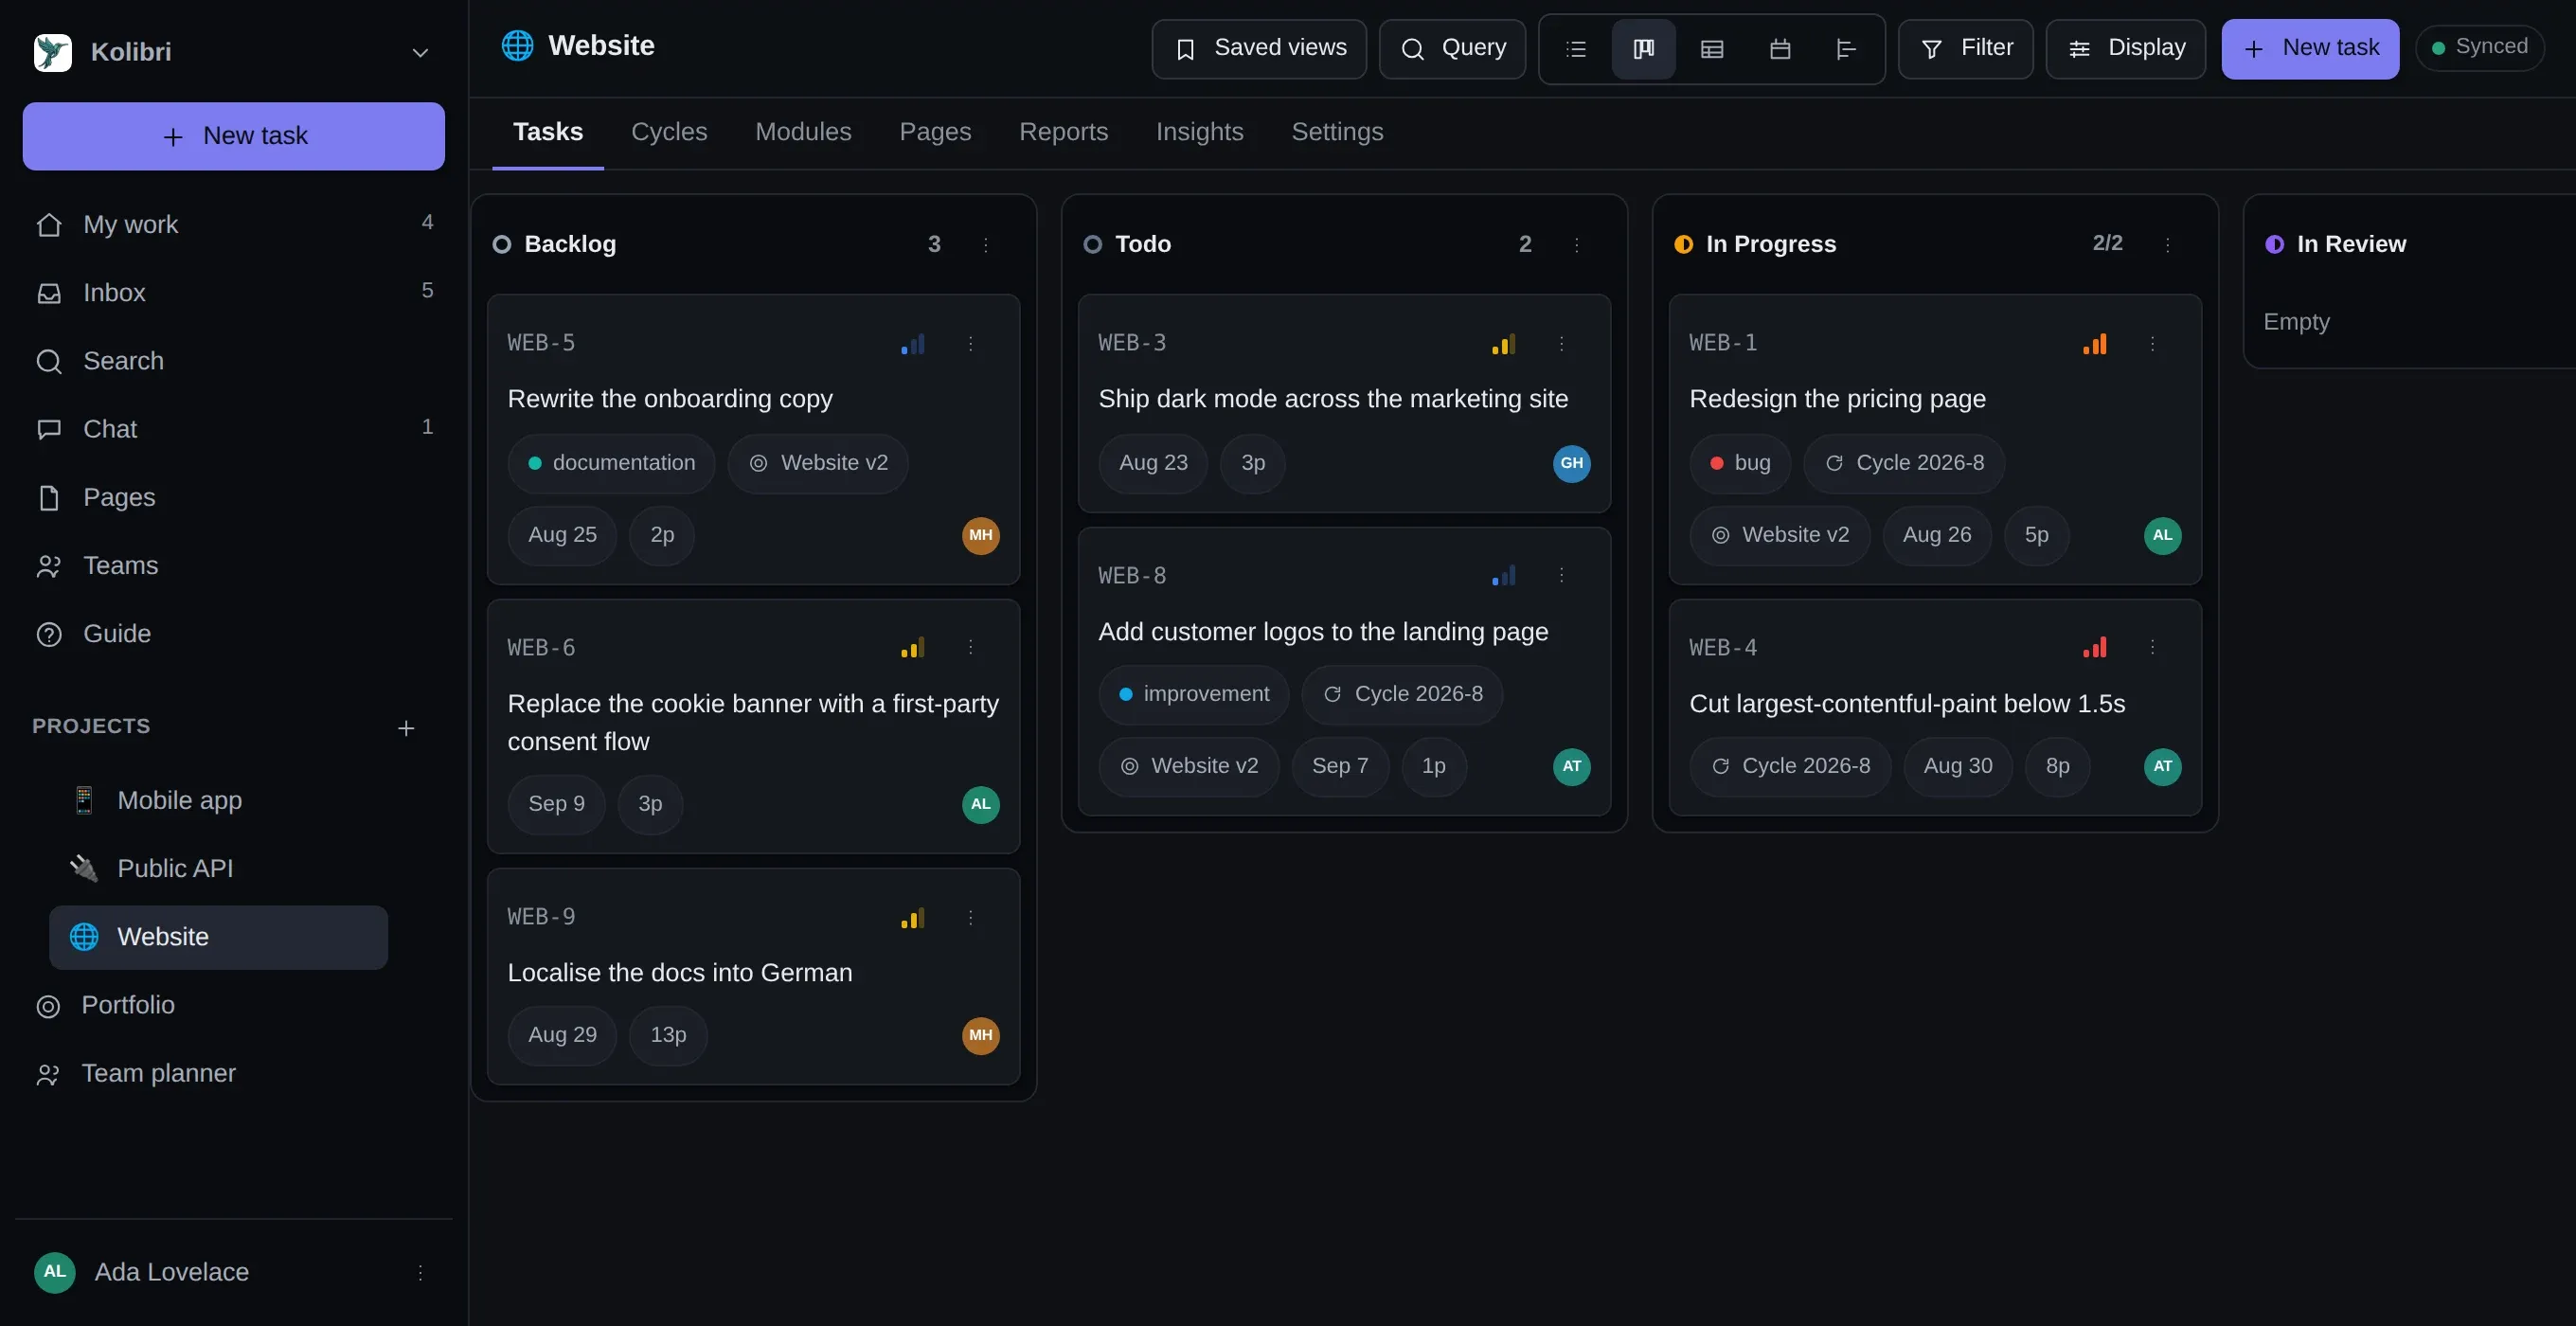The width and height of the screenshot is (2576, 1326).
Task: Open Portfolio
Action: click(x=234, y=1005)
